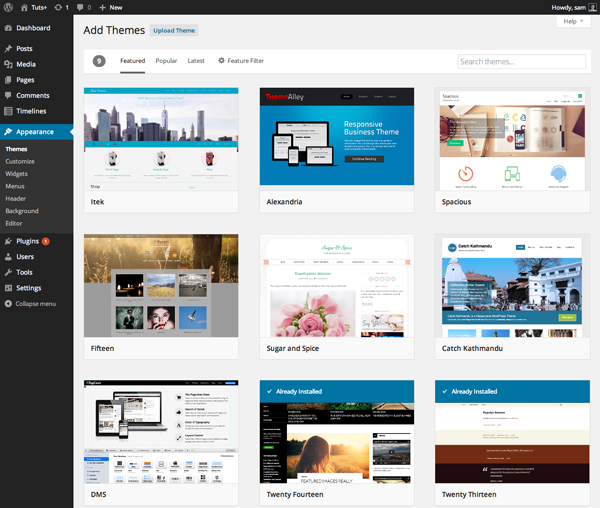Select the Alexandria theme name
This screenshot has height=508, width=600.
pyautogui.click(x=284, y=202)
